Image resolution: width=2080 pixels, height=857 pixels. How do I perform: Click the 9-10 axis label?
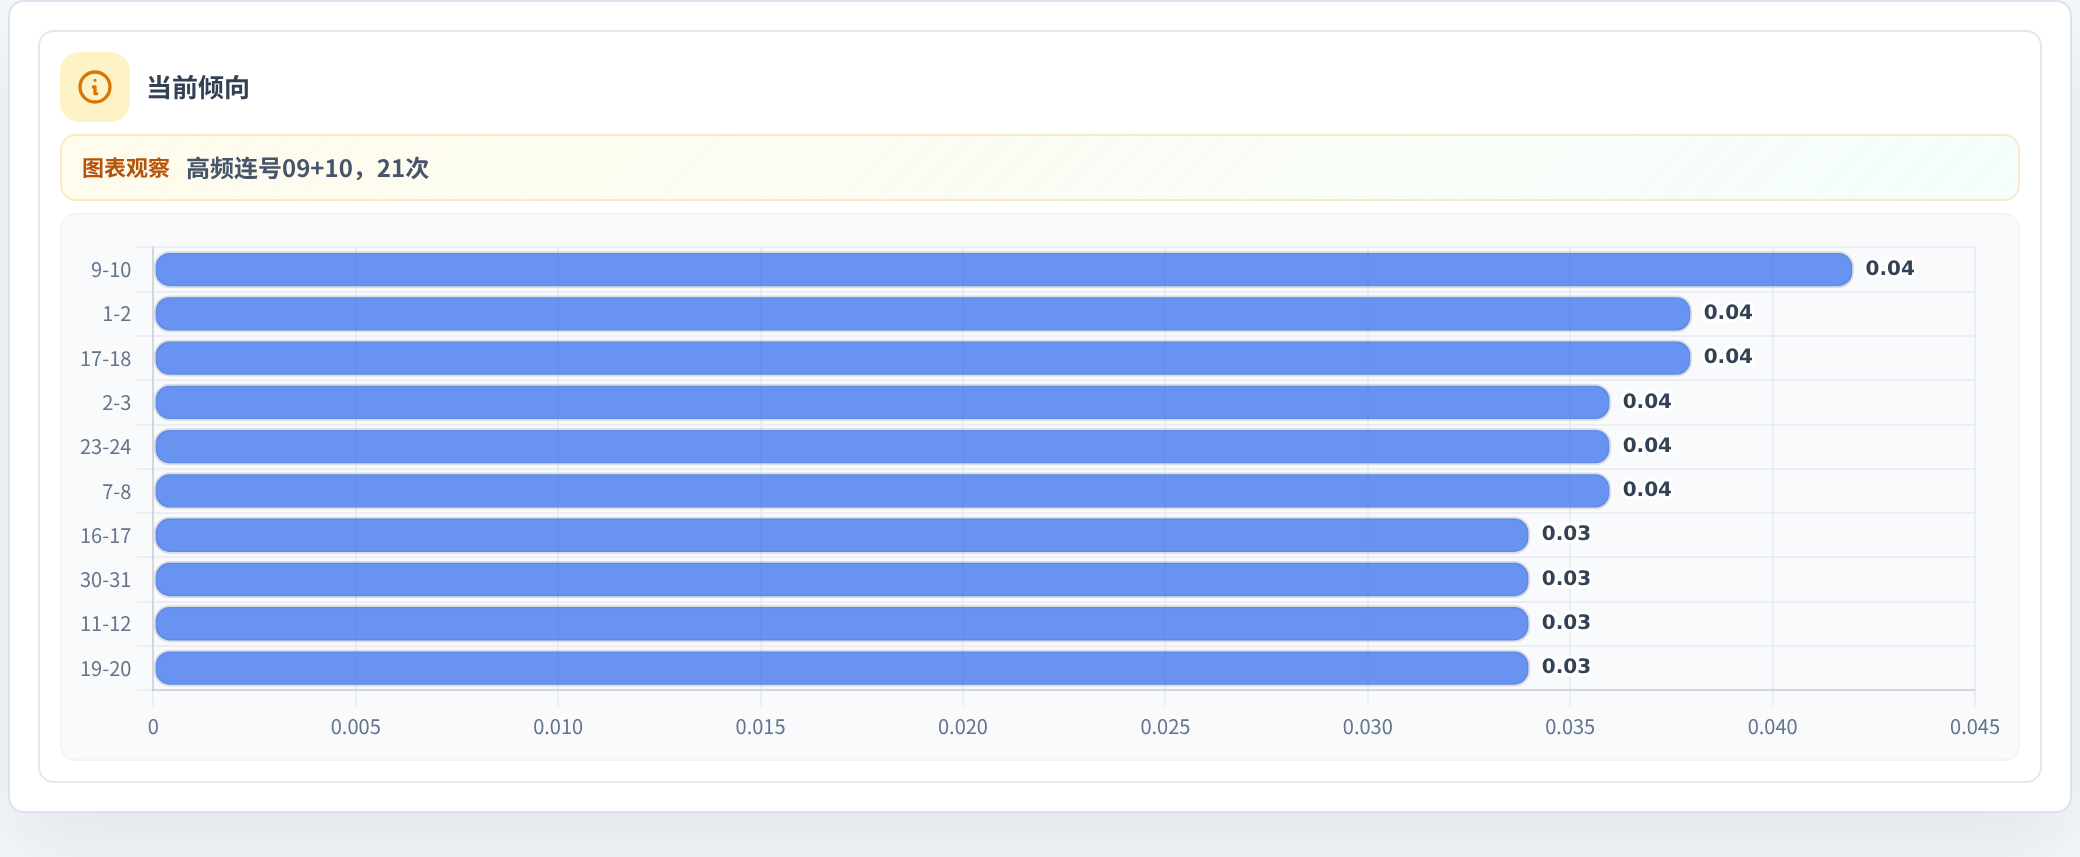point(111,270)
